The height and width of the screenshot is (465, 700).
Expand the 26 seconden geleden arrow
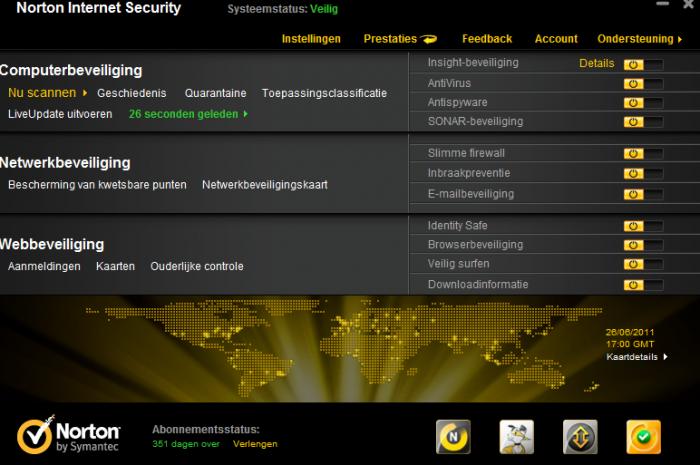click(x=246, y=114)
